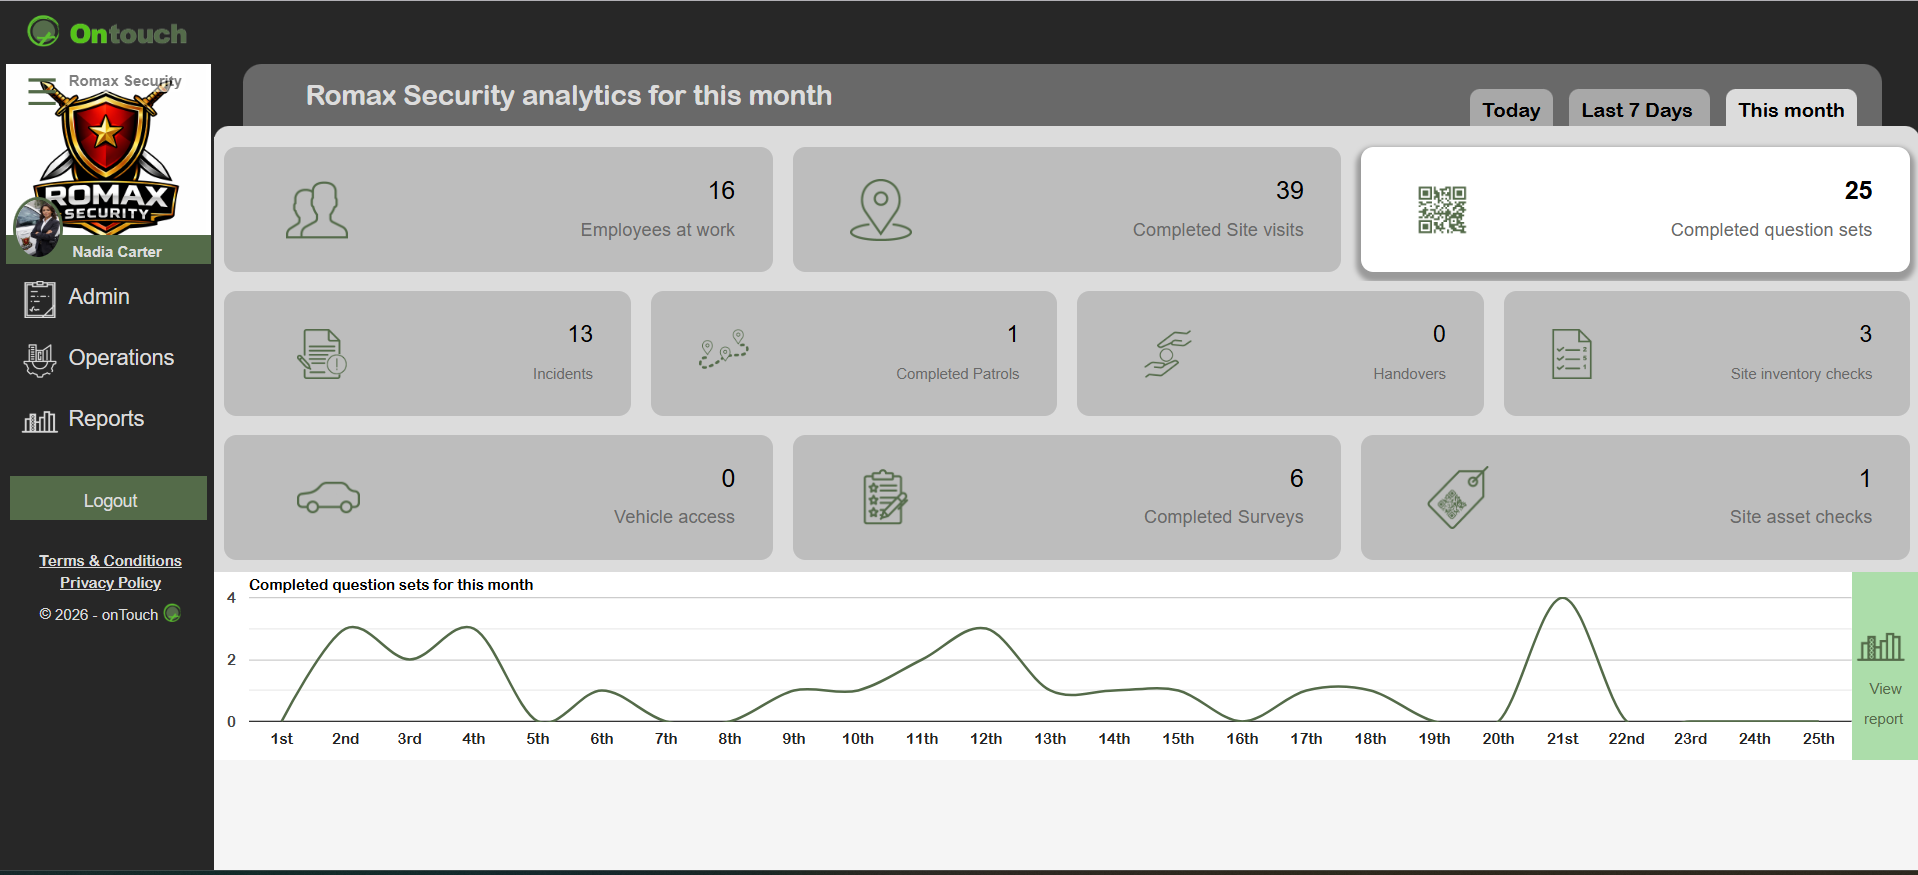Click the Handovers hand icon
This screenshot has width=1918, height=875.
pyautogui.click(x=1168, y=354)
